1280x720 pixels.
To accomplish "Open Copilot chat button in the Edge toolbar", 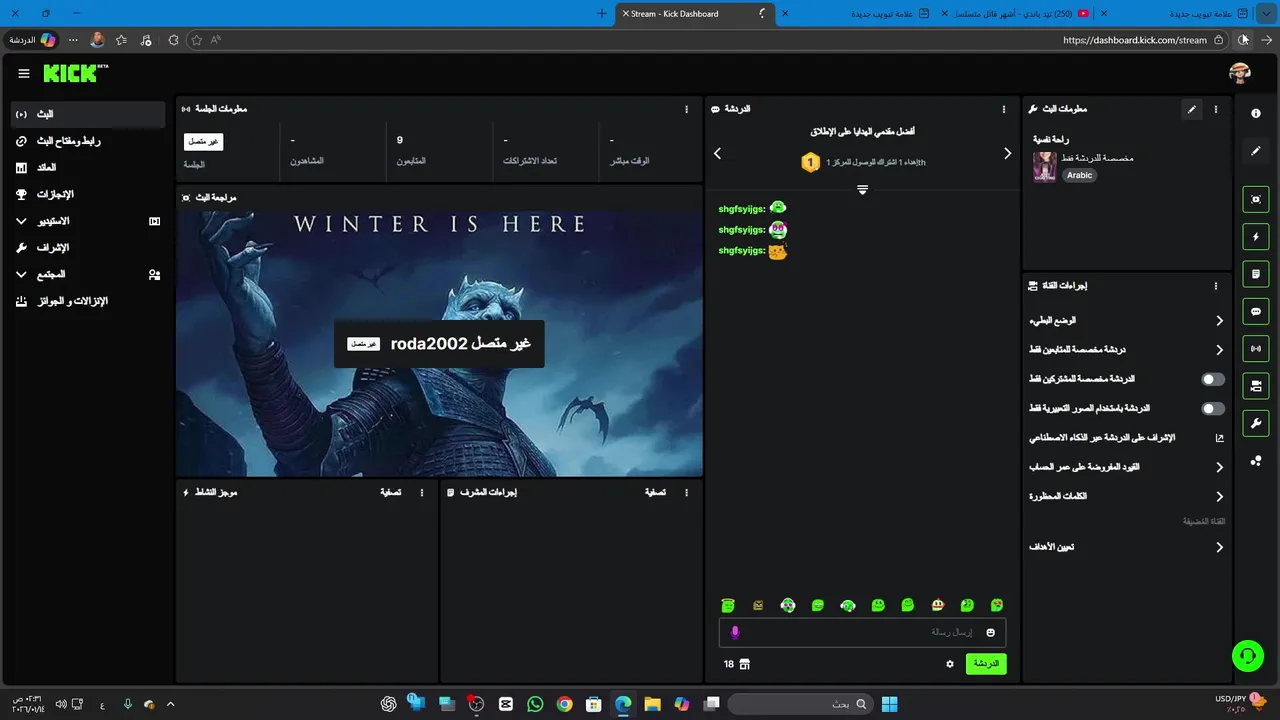I will 34,40.
